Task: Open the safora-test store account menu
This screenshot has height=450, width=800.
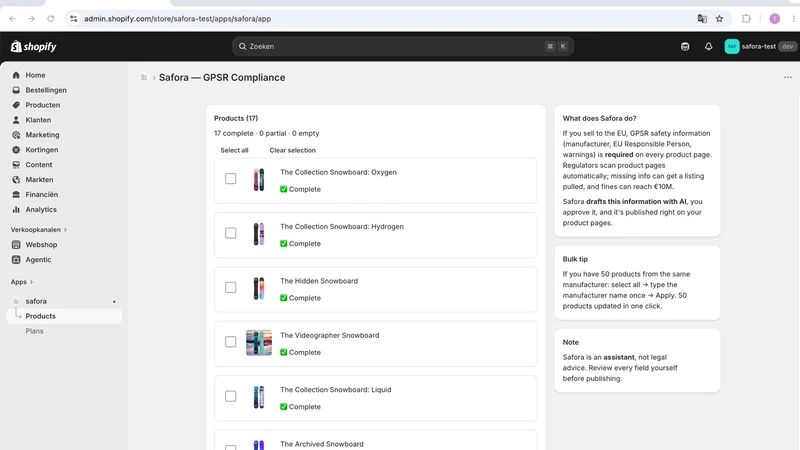Action: pos(760,46)
